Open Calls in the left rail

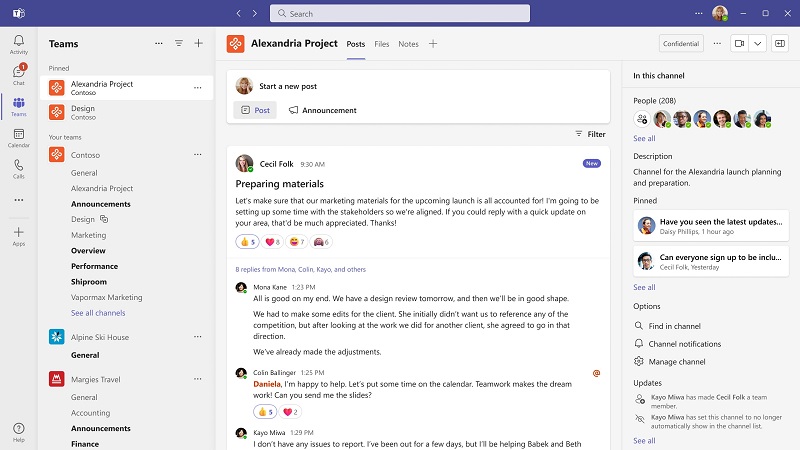(x=19, y=169)
